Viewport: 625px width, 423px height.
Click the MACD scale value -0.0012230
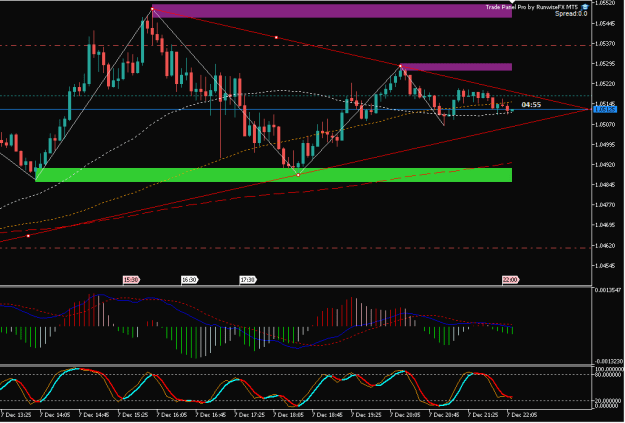click(x=608, y=361)
